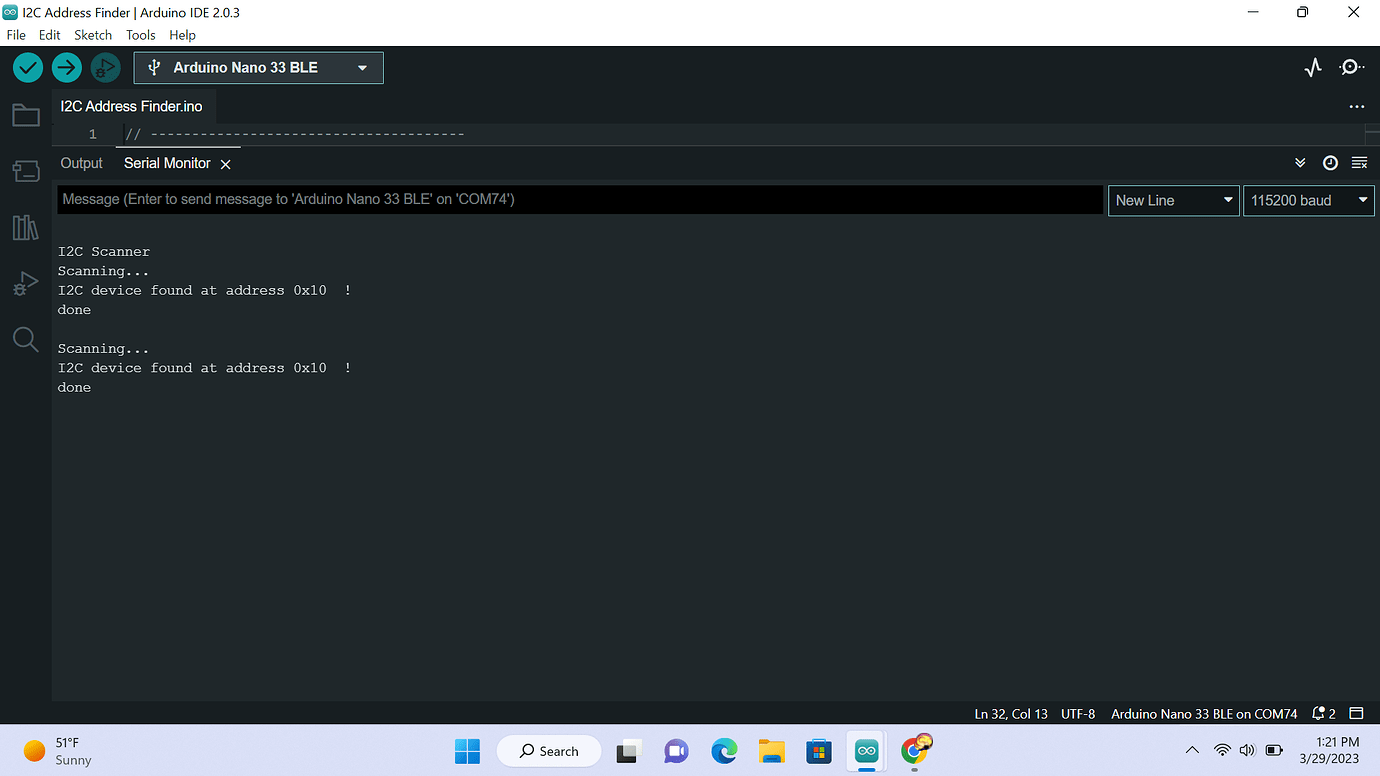Toggle the notifications bell in status bar

click(x=1318, y=713)
